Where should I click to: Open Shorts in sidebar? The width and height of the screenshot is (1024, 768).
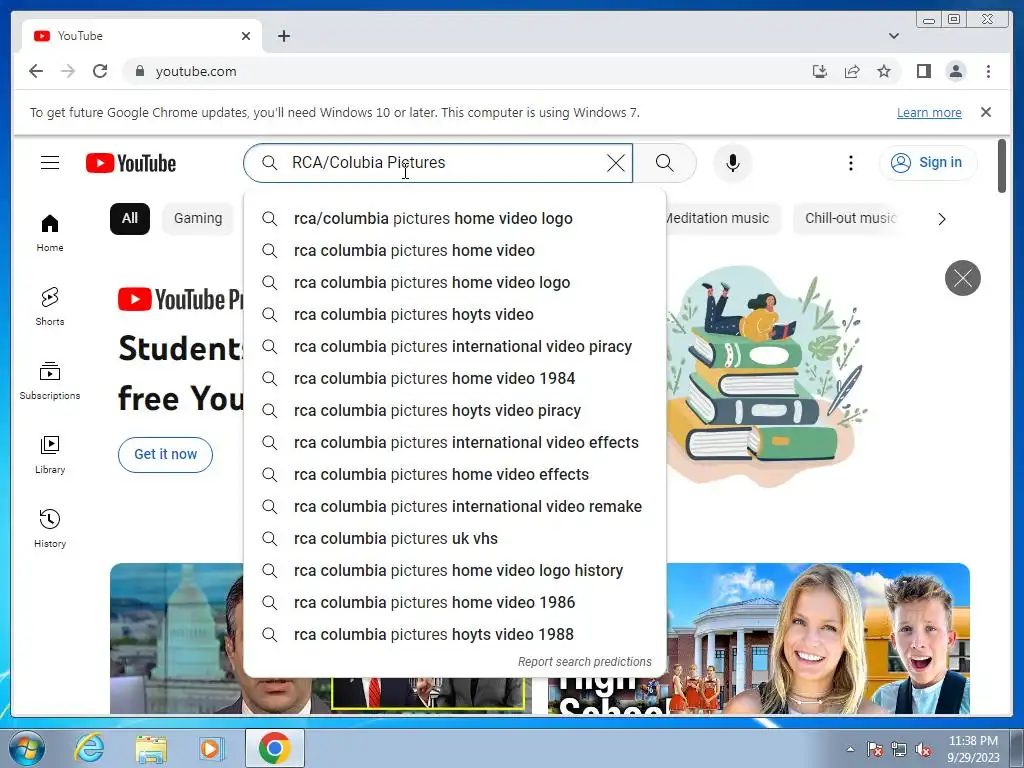point(50,306)
